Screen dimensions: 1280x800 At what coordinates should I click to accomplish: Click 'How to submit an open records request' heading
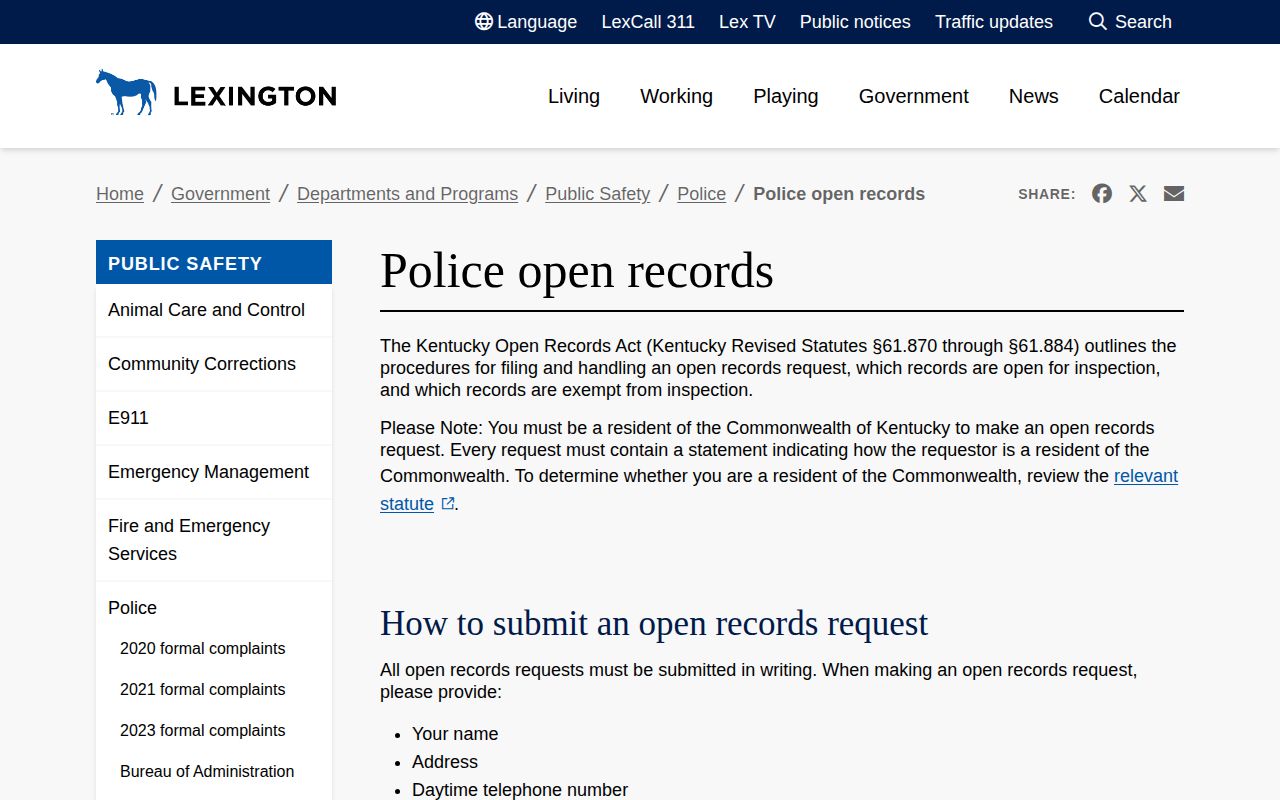[x=654, y=623]
